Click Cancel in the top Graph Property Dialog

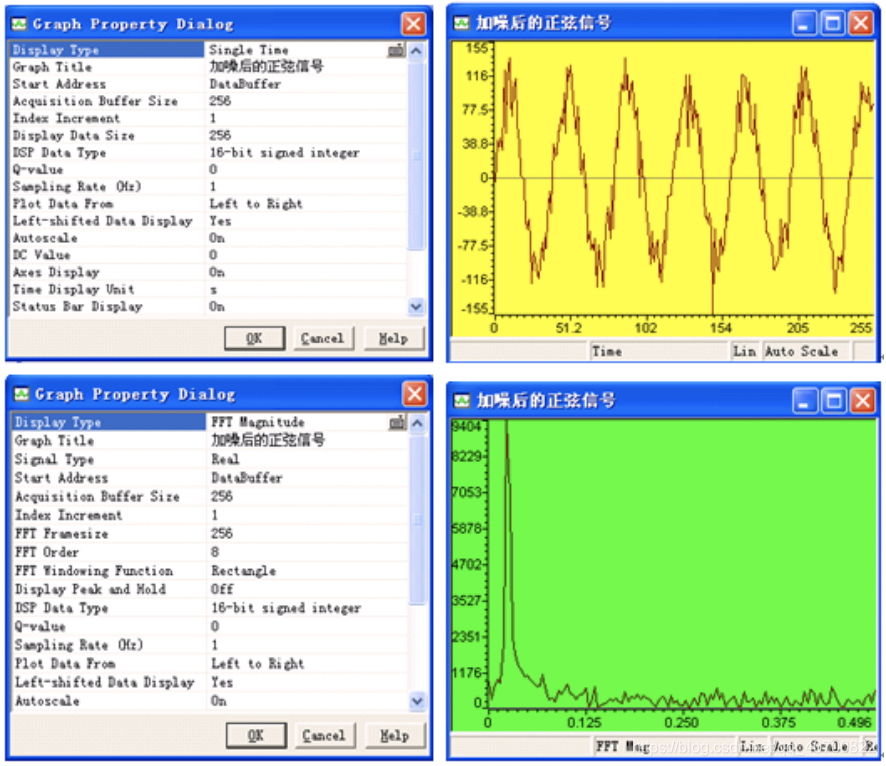323,338
